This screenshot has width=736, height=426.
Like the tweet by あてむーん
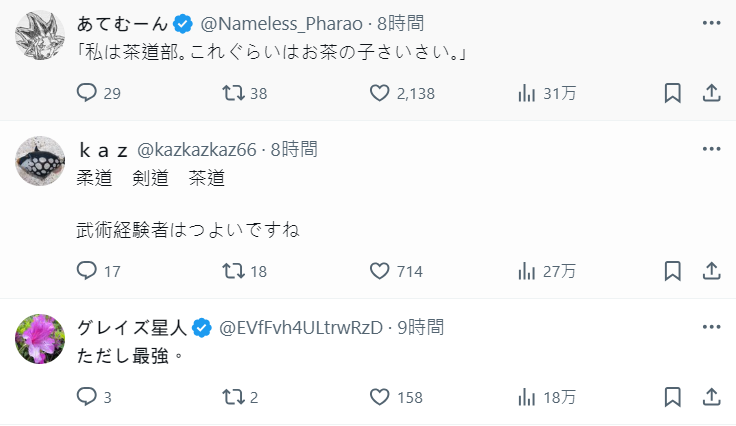380,93
